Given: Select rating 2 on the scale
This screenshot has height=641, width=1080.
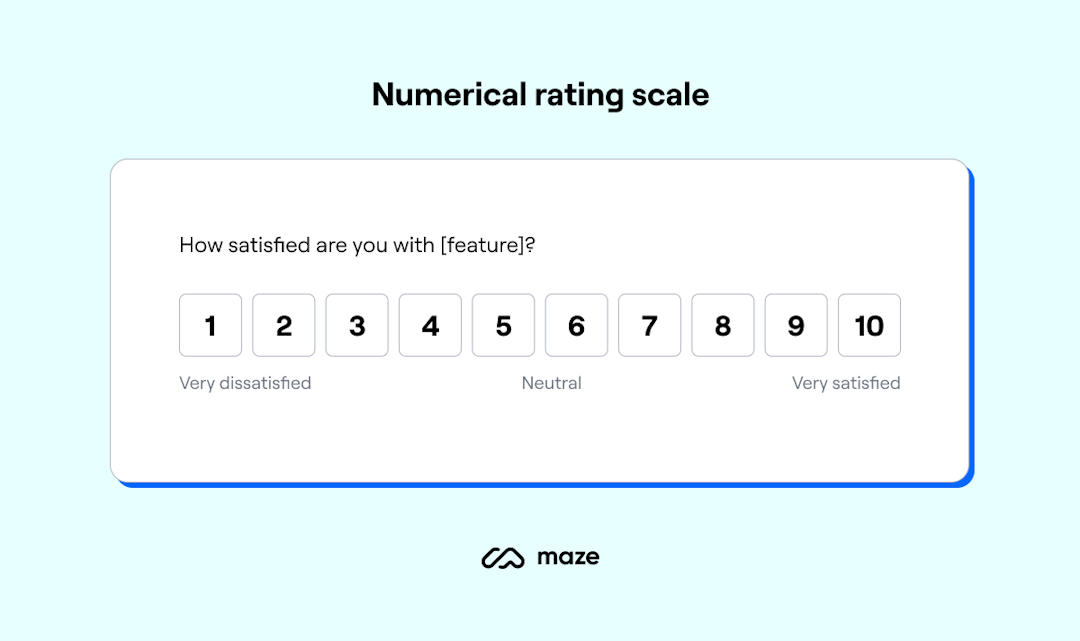Looking at the screenshot, I should pos(283,325).
